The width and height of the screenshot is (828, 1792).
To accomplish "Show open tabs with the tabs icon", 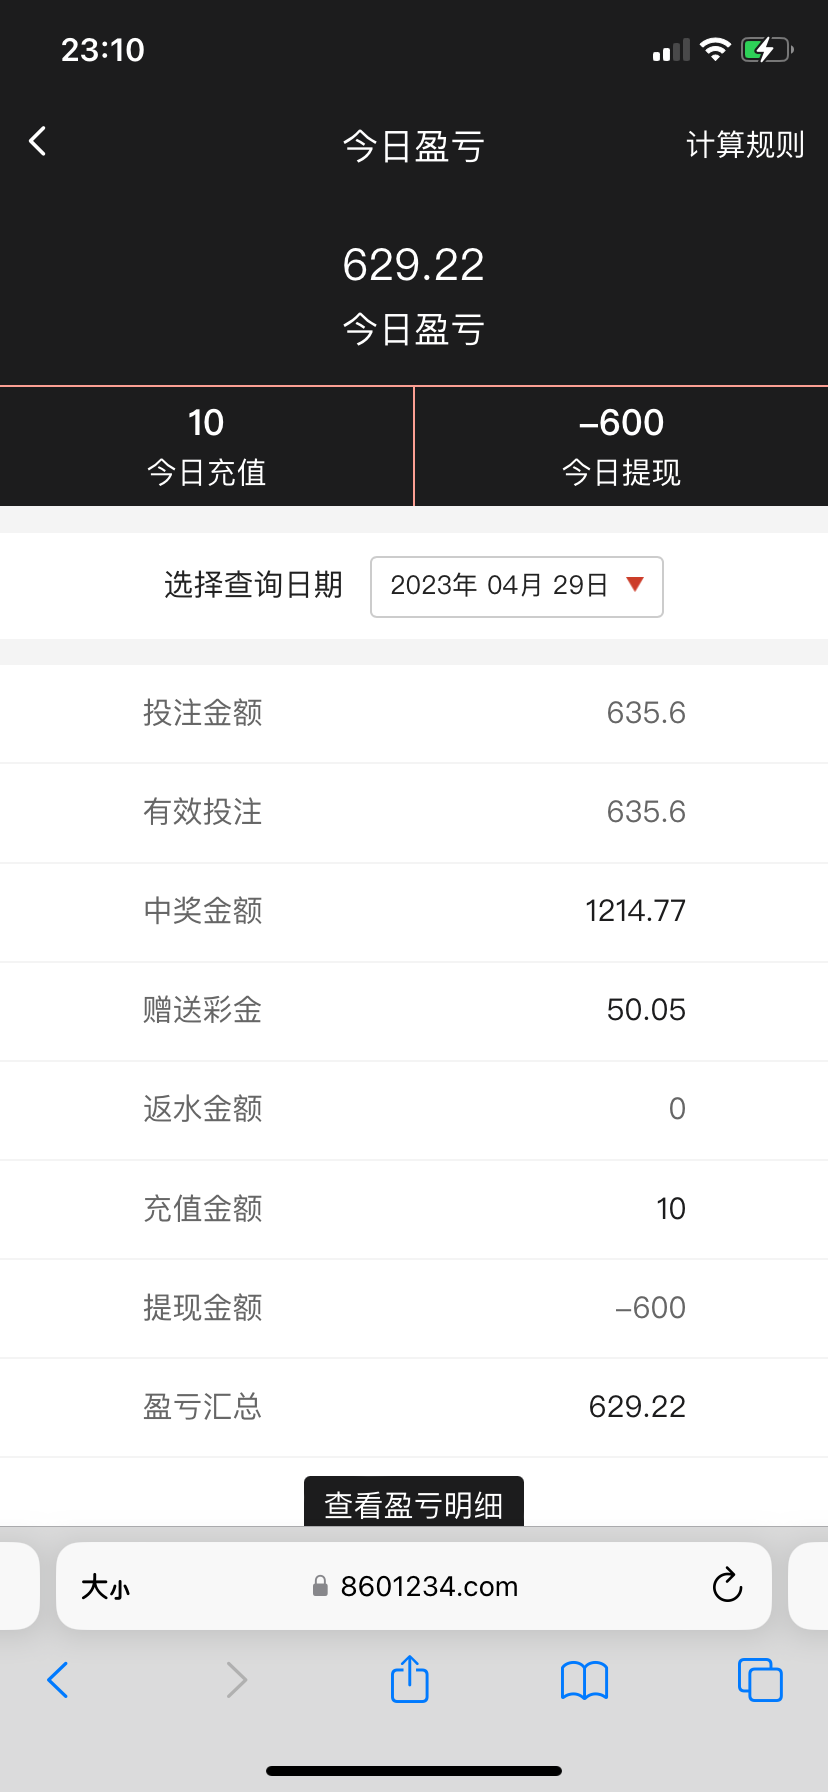I will click(x=760, y=1680).
